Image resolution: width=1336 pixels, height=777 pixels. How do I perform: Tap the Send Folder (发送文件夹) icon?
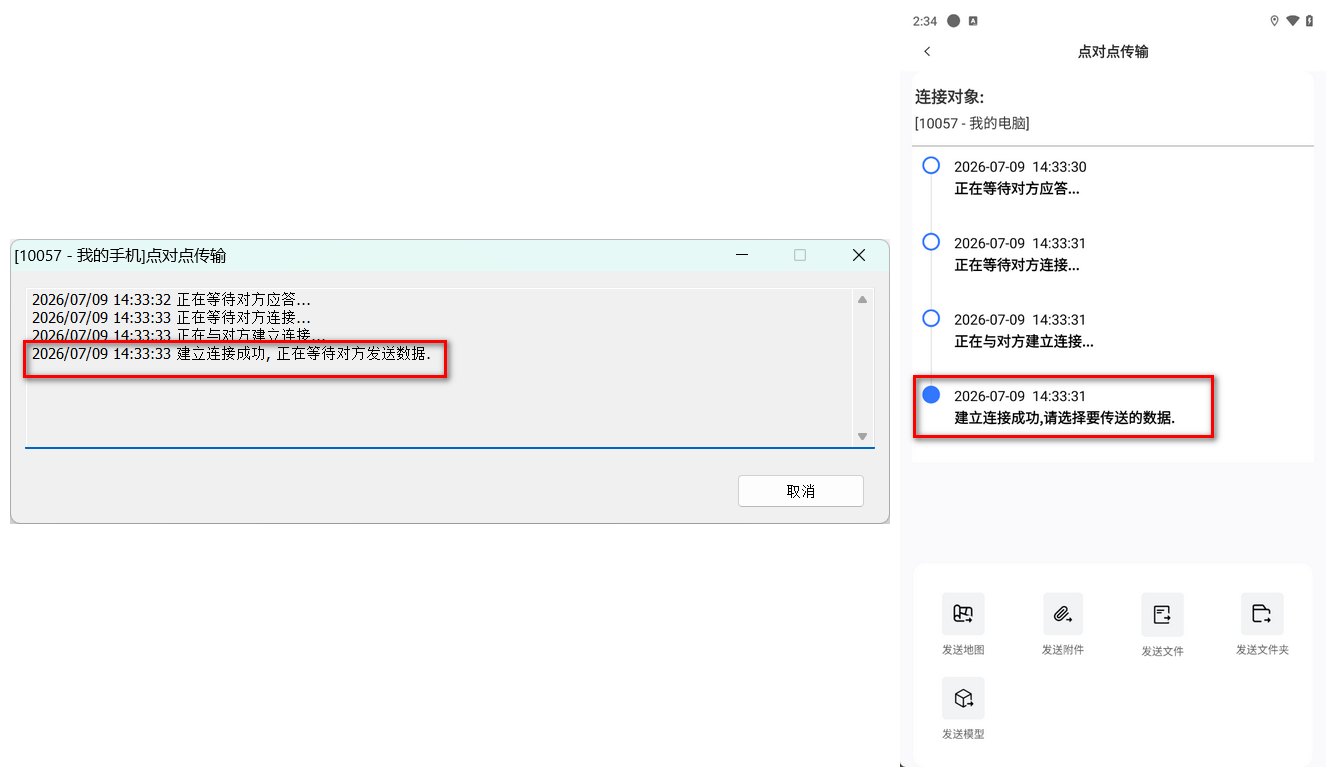tap(1262, 614)
